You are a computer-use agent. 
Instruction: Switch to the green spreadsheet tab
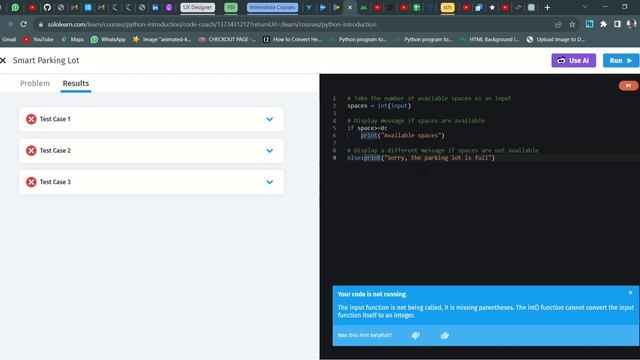pos(416,7)
